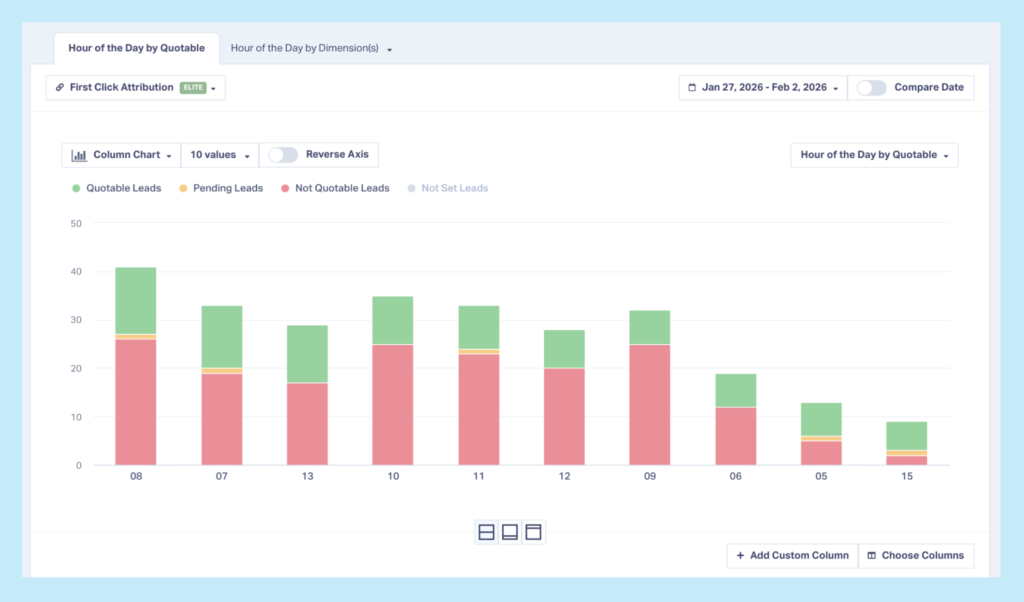Click the calendar icon in the date range
Image resolution: width=1024 pixels, height=602 pixels.
[x=694, y=87]
